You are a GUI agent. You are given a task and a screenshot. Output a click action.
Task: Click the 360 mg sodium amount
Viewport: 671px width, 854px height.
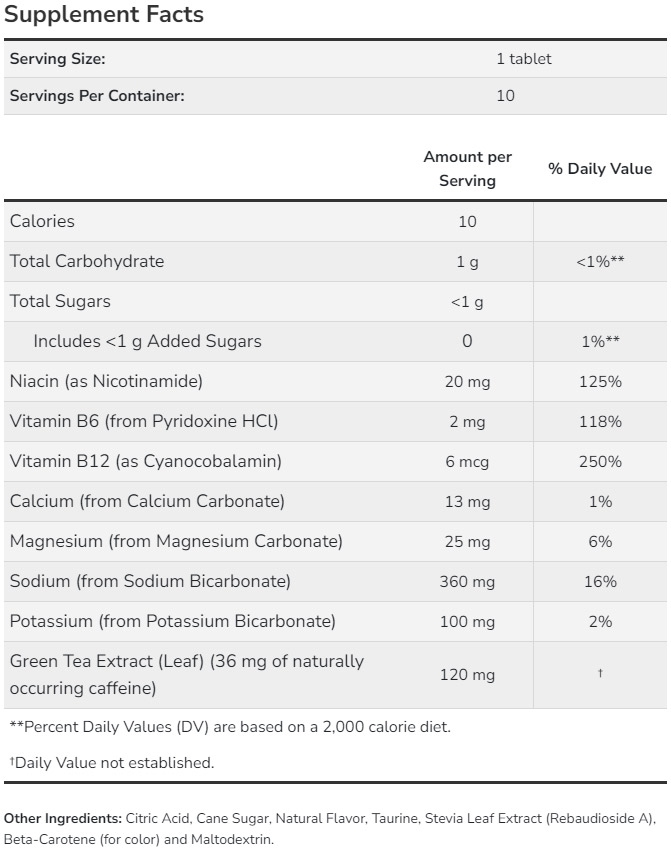(x=467, y=581)
